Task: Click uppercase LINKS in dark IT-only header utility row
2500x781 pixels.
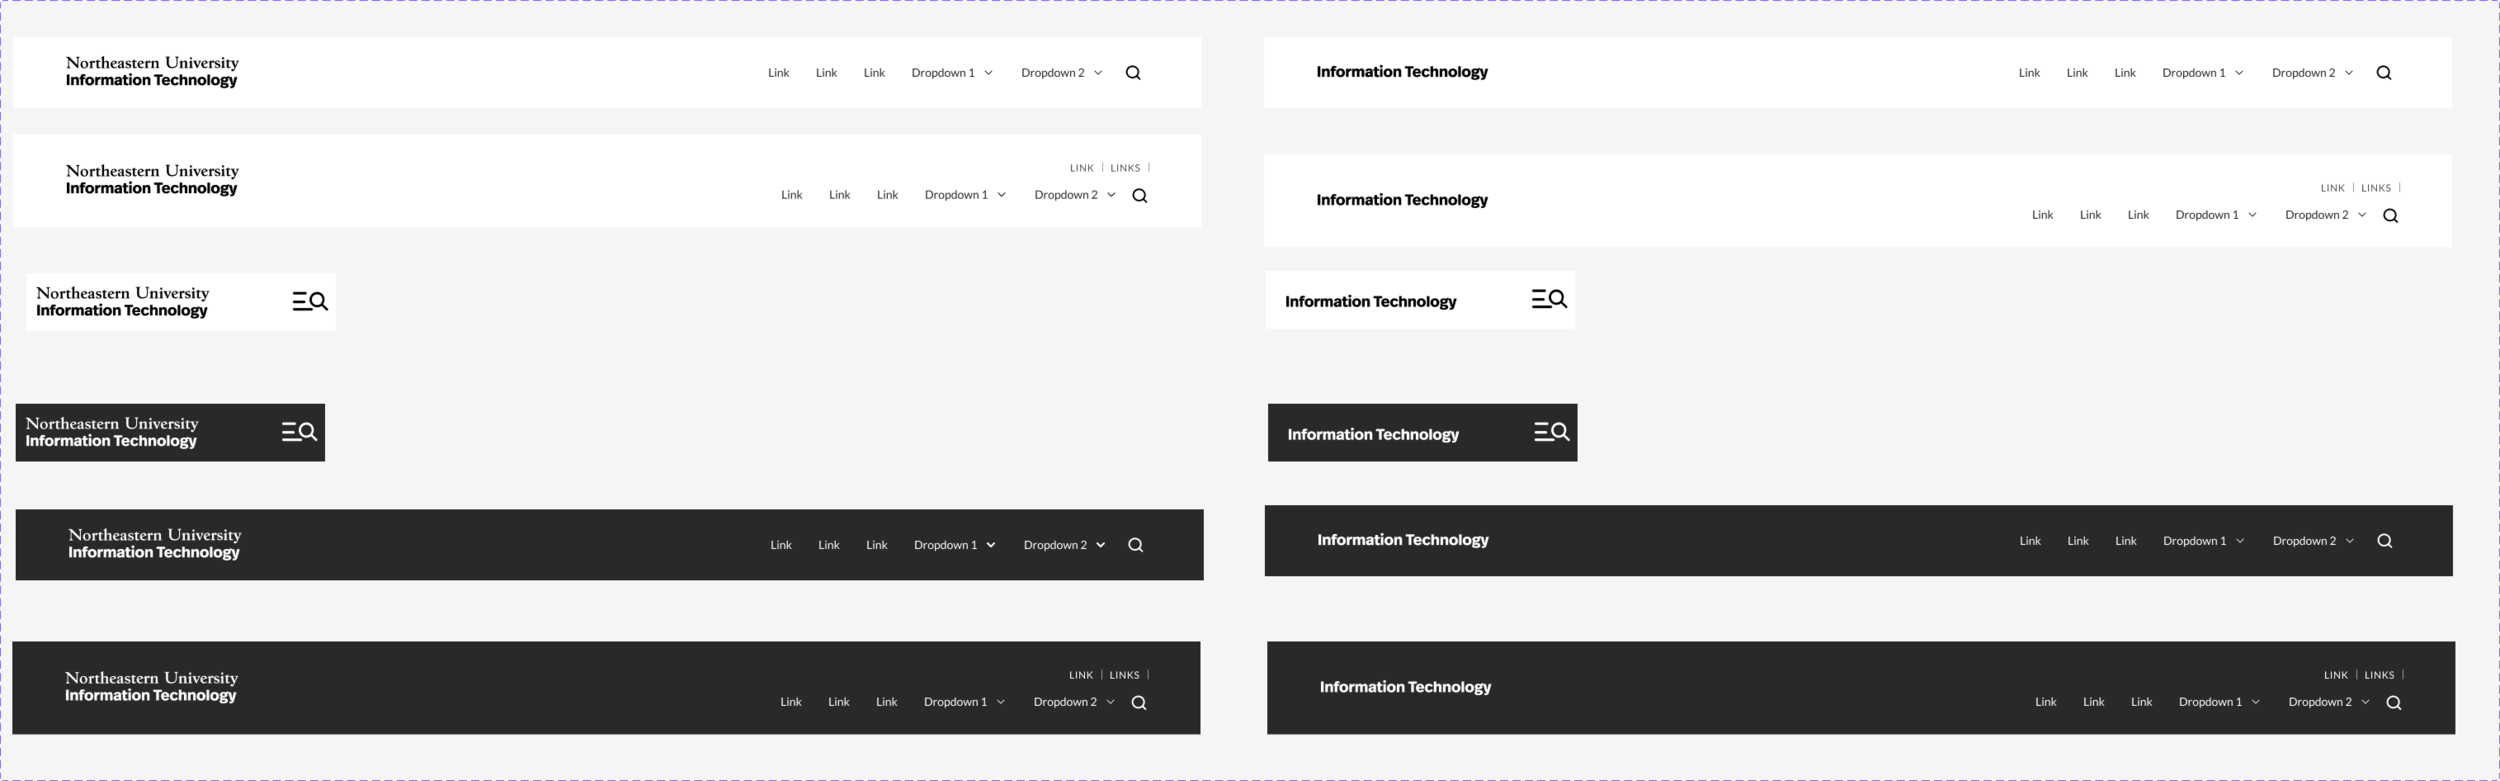Action: tap(2379, 675)
